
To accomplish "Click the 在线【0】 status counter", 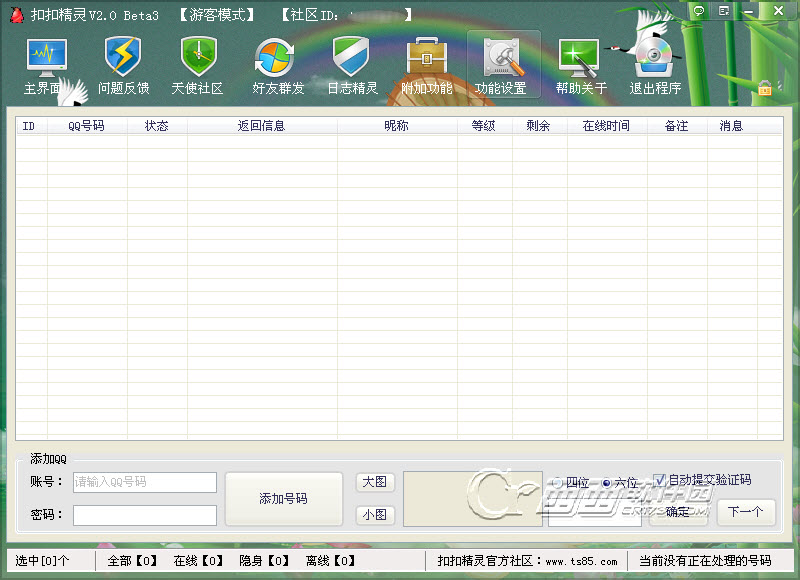I will (x=198, y=561).
